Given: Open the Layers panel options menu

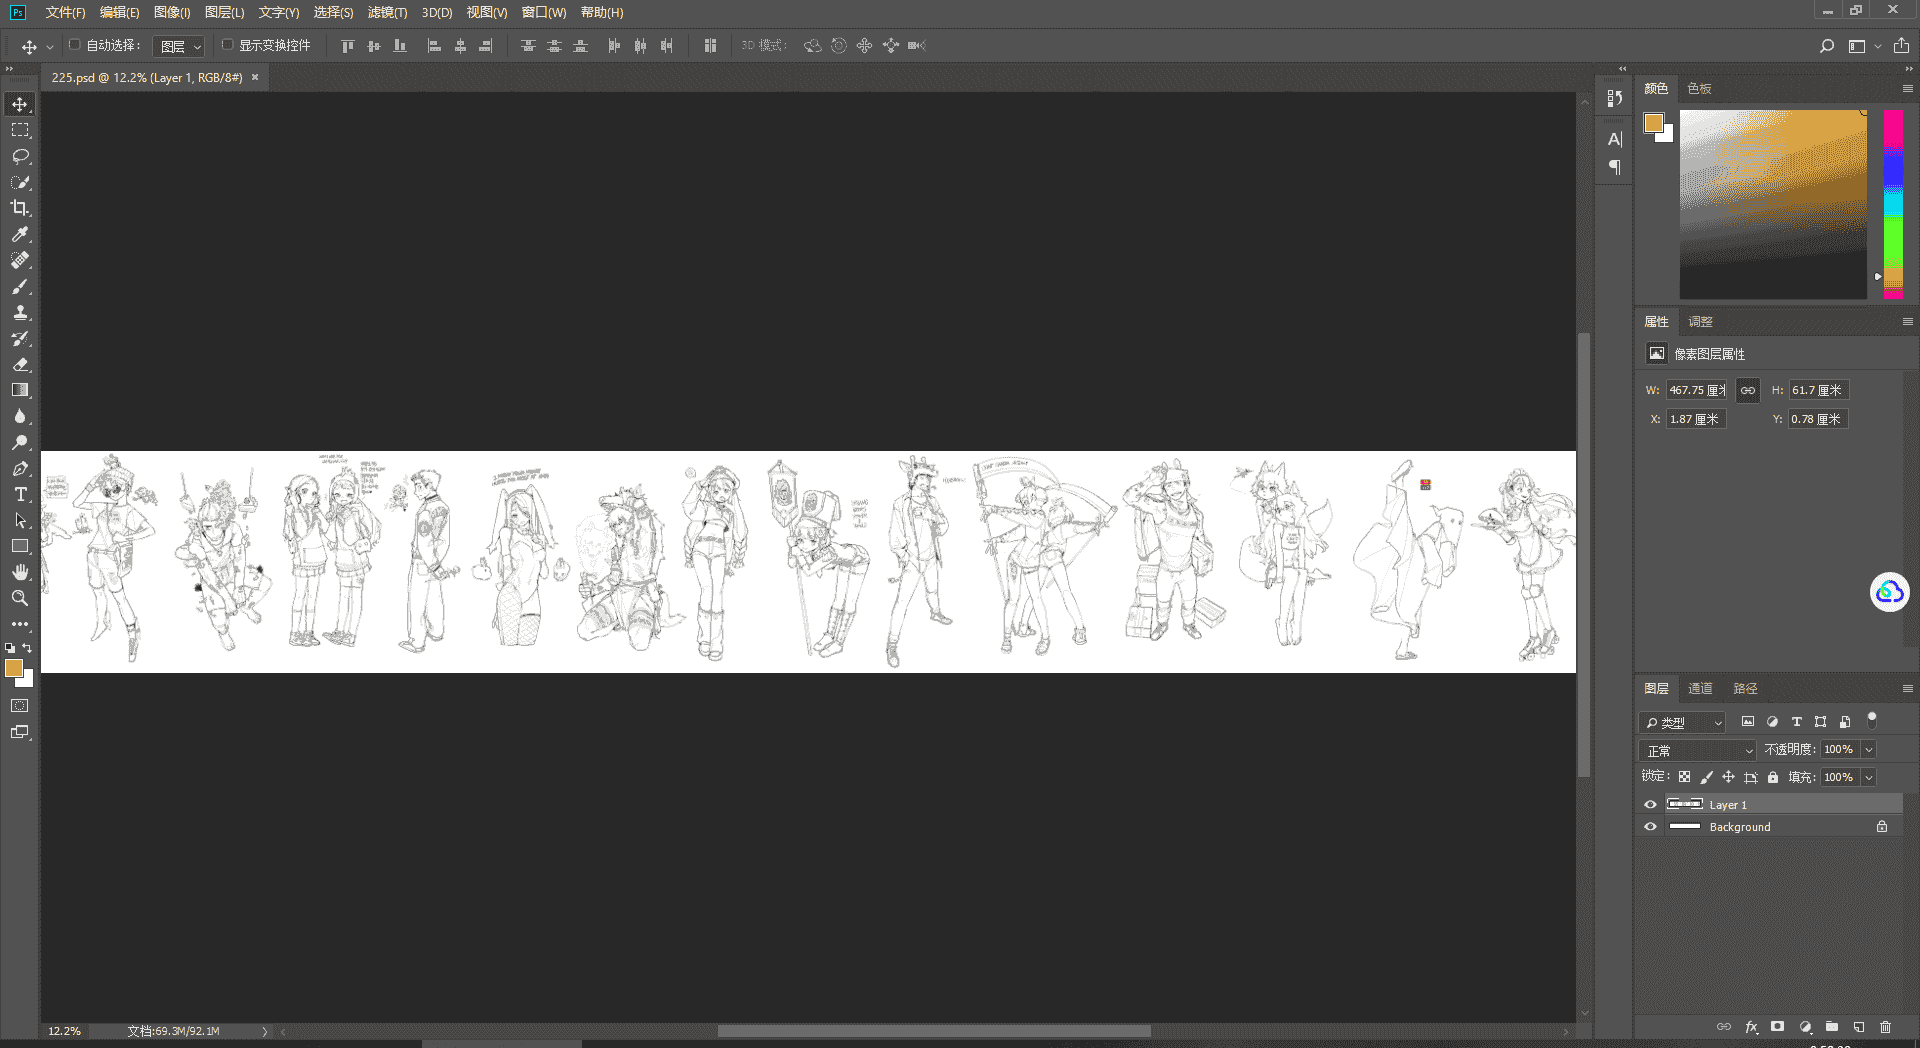Looking at the screenshot, I should coord(1907,689).
